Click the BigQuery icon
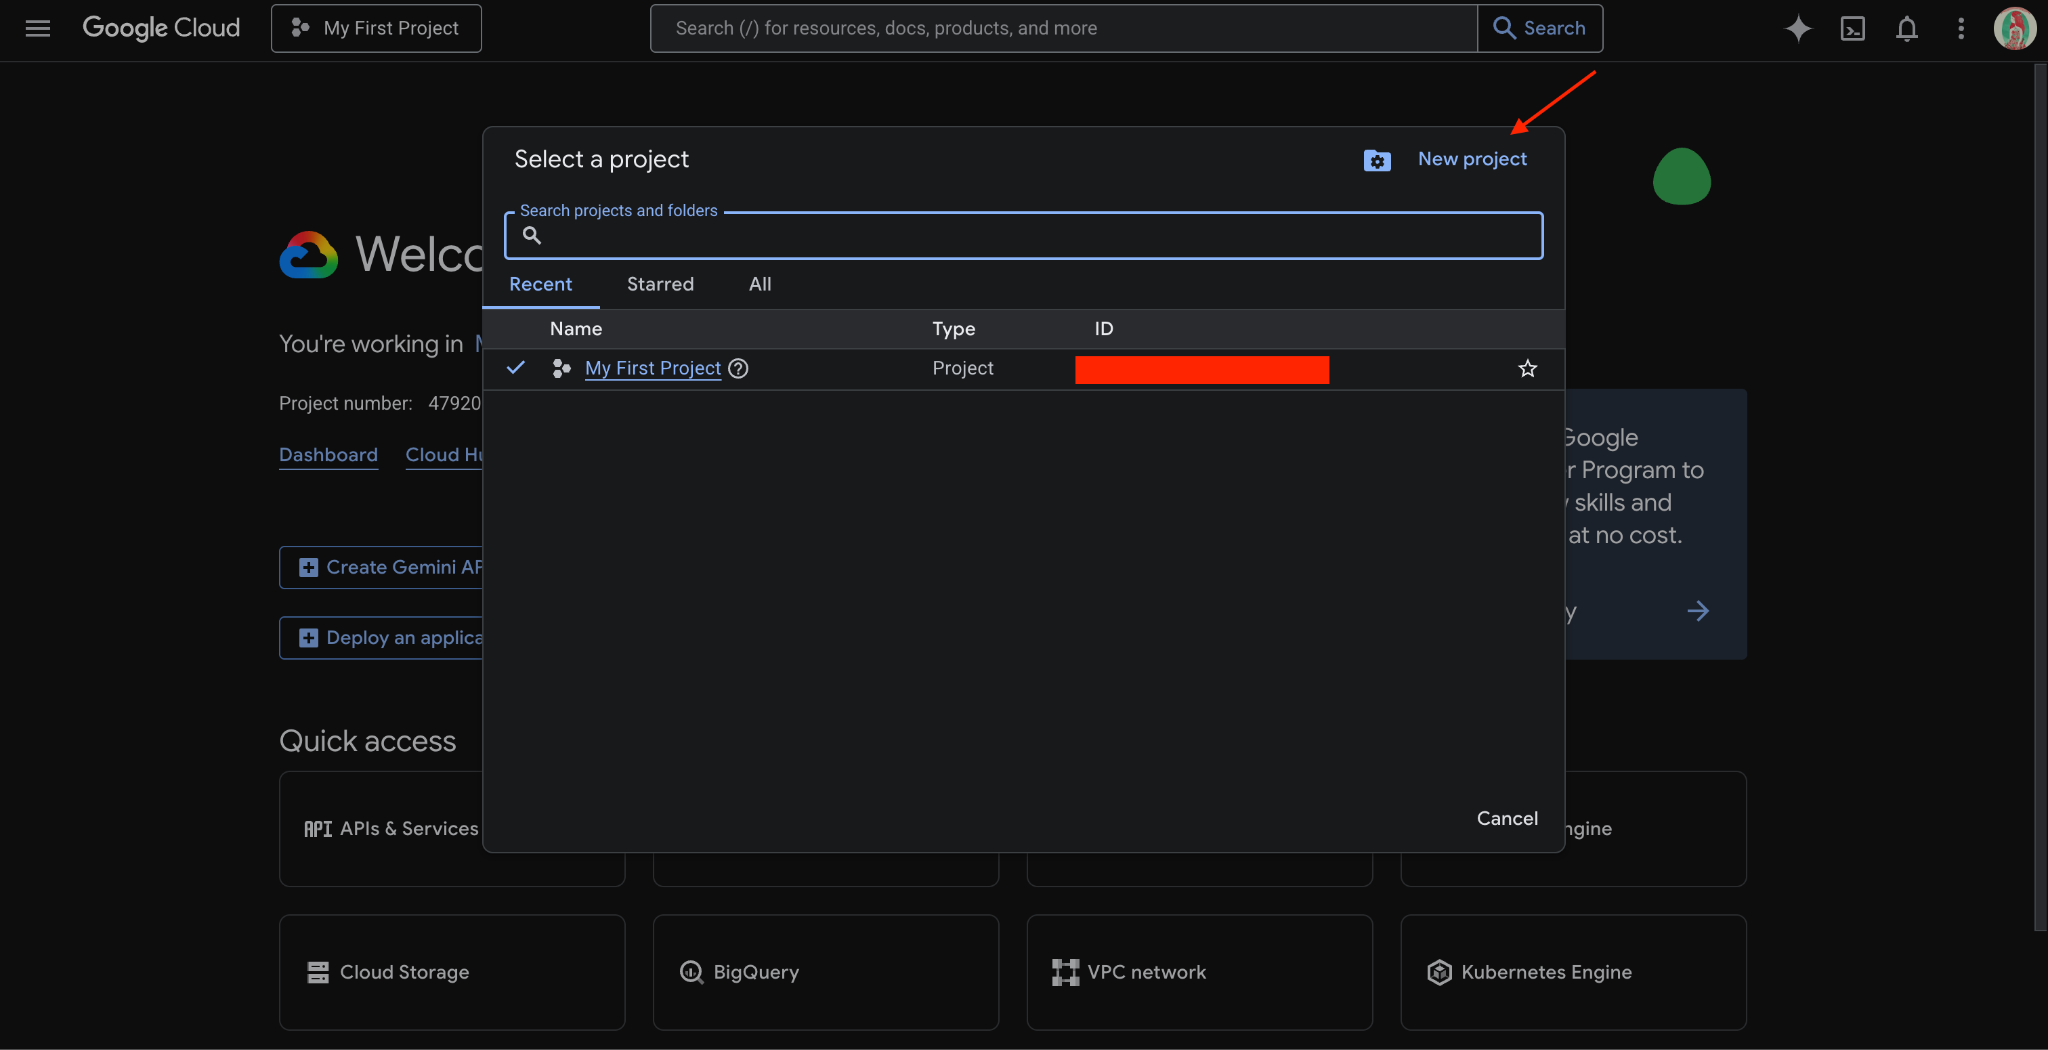 point(691,972)
